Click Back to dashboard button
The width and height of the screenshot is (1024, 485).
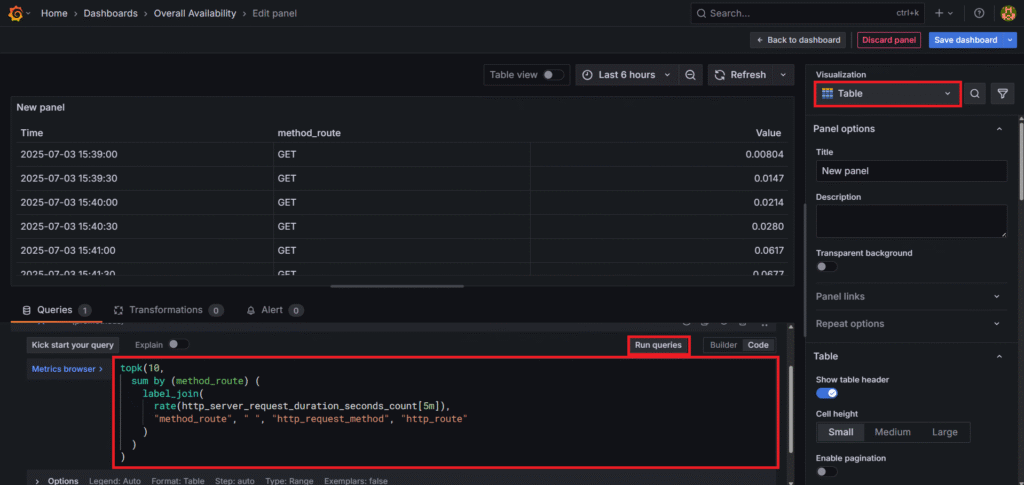click(x=798, y=40)
